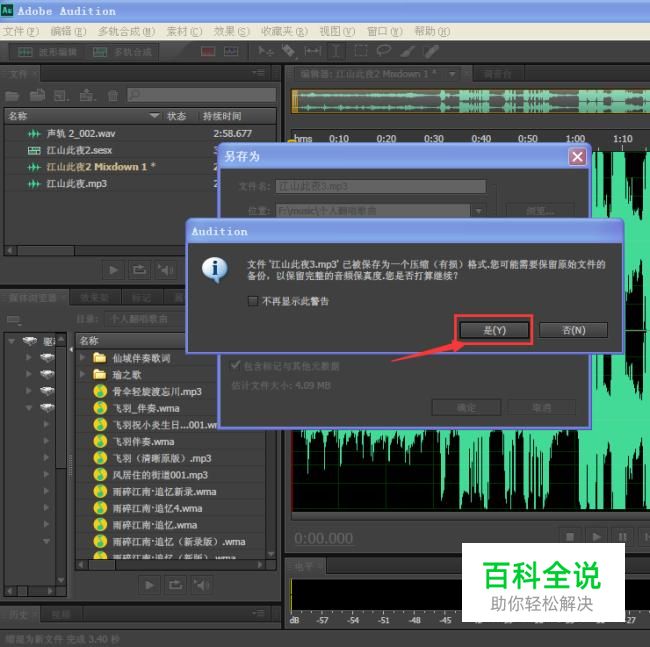Screen dimensions: 650x647
Task: Click the Files panel options menu icon
Action: coord(258,73)
